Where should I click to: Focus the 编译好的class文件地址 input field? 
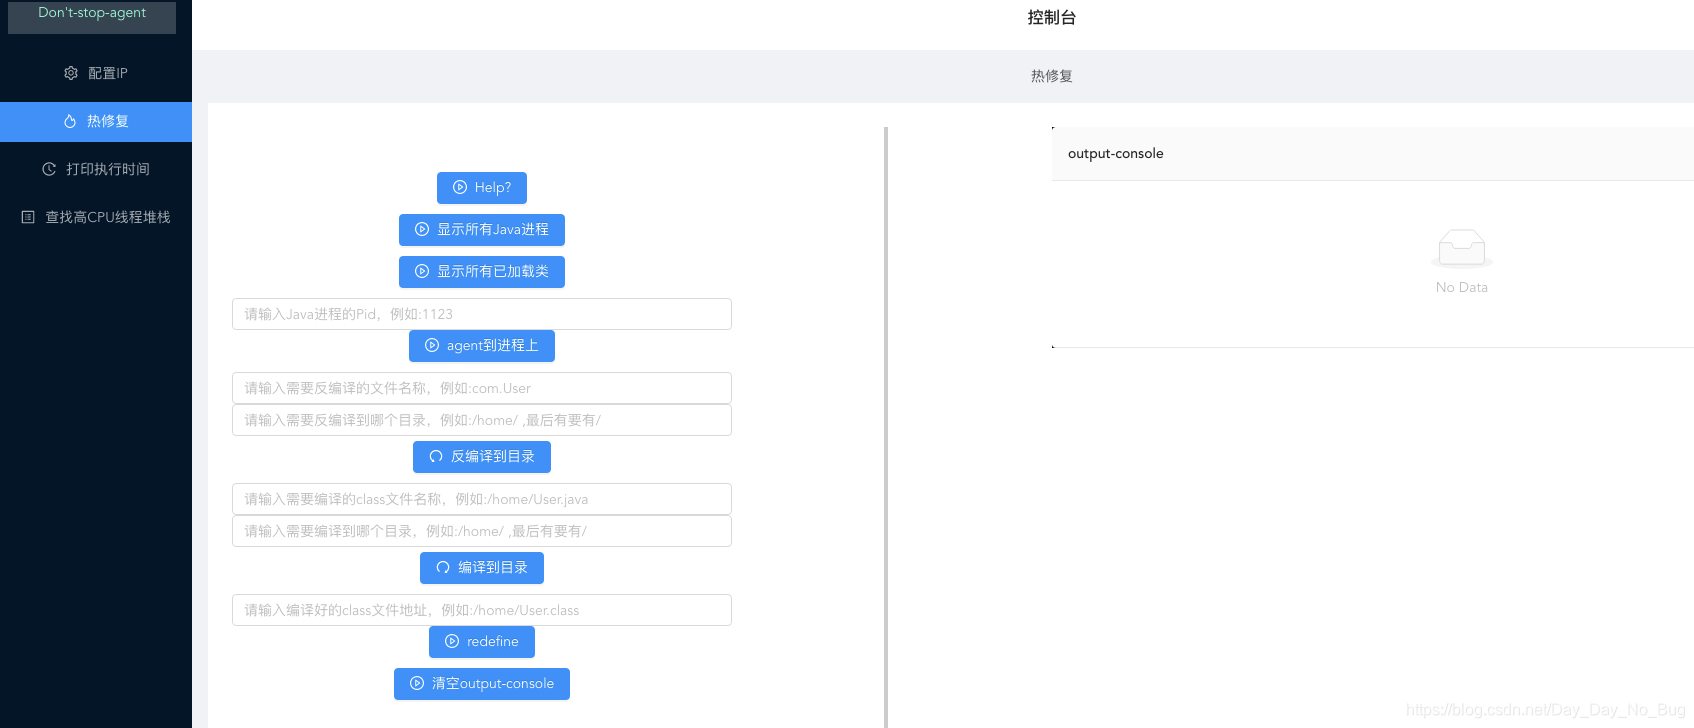(x=482, y=609)
